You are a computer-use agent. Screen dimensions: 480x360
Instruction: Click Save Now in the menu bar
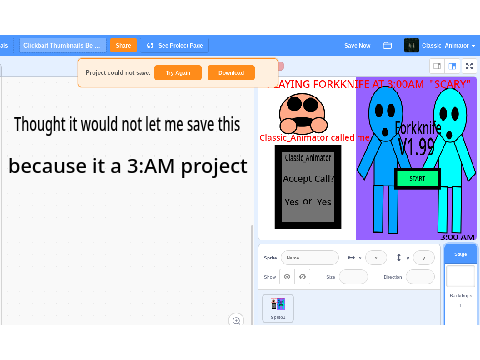(357, 45)
